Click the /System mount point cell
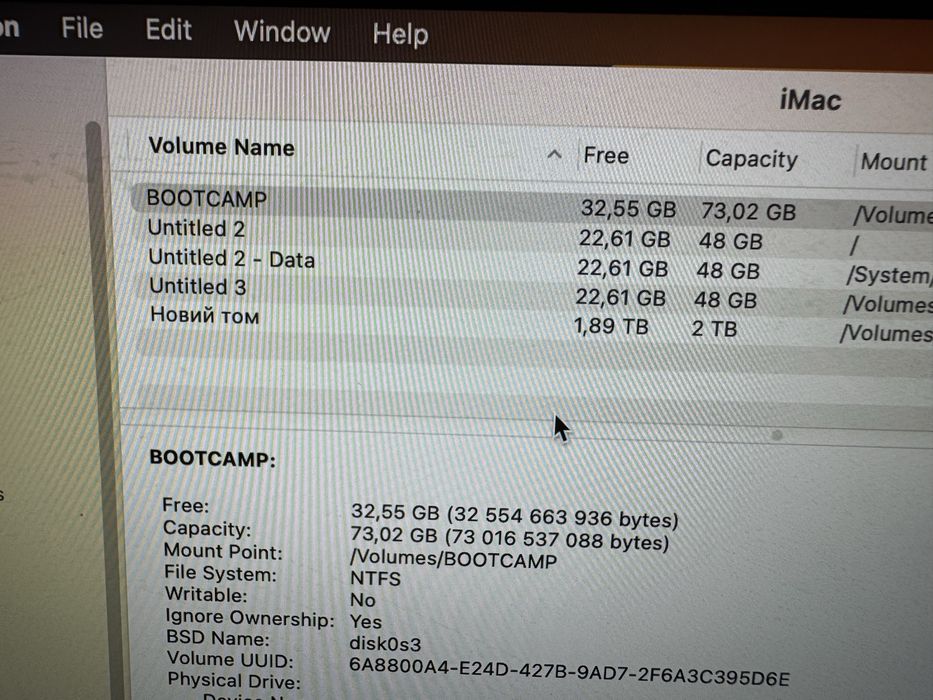The height and width of the screenshot is (700, 933). tap(889, 274)
